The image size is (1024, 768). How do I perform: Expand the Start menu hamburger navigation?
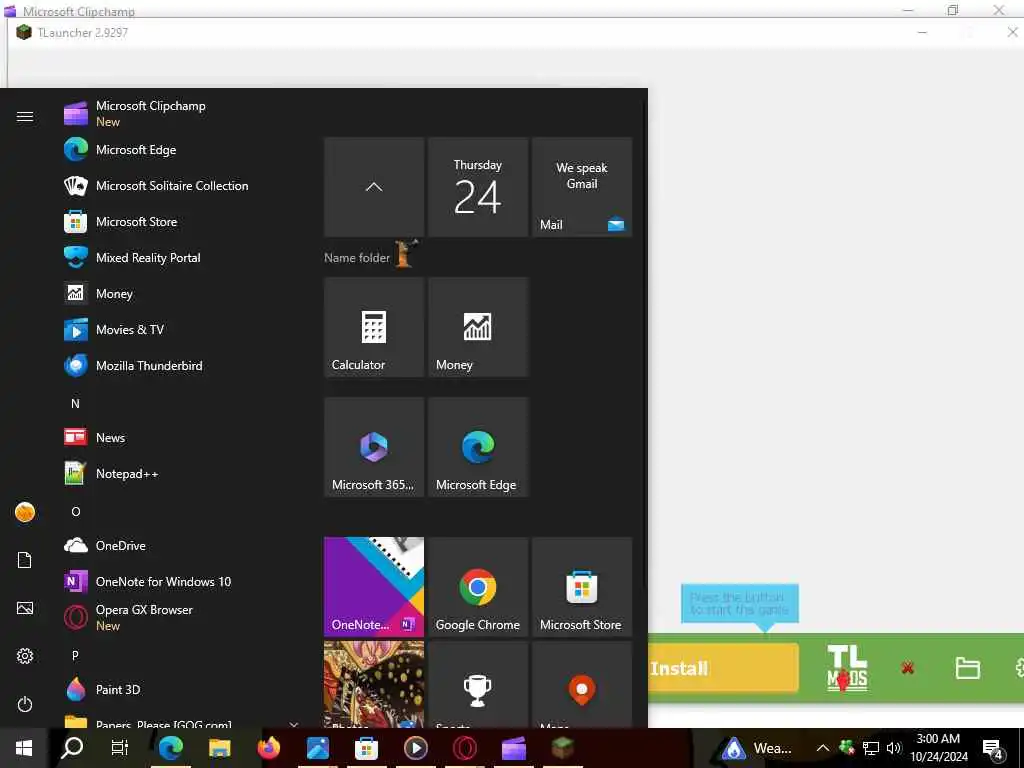pos(25,116)
